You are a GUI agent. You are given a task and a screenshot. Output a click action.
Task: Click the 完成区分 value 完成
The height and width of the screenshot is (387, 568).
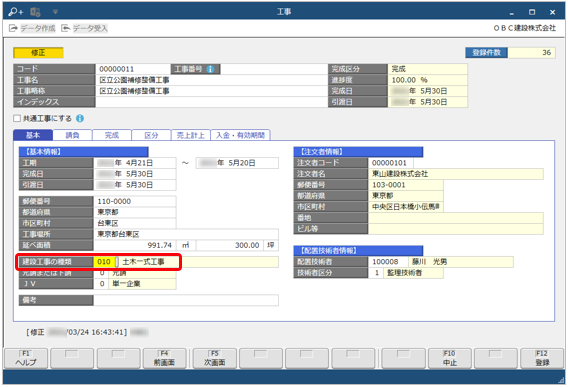pos(428,69)
